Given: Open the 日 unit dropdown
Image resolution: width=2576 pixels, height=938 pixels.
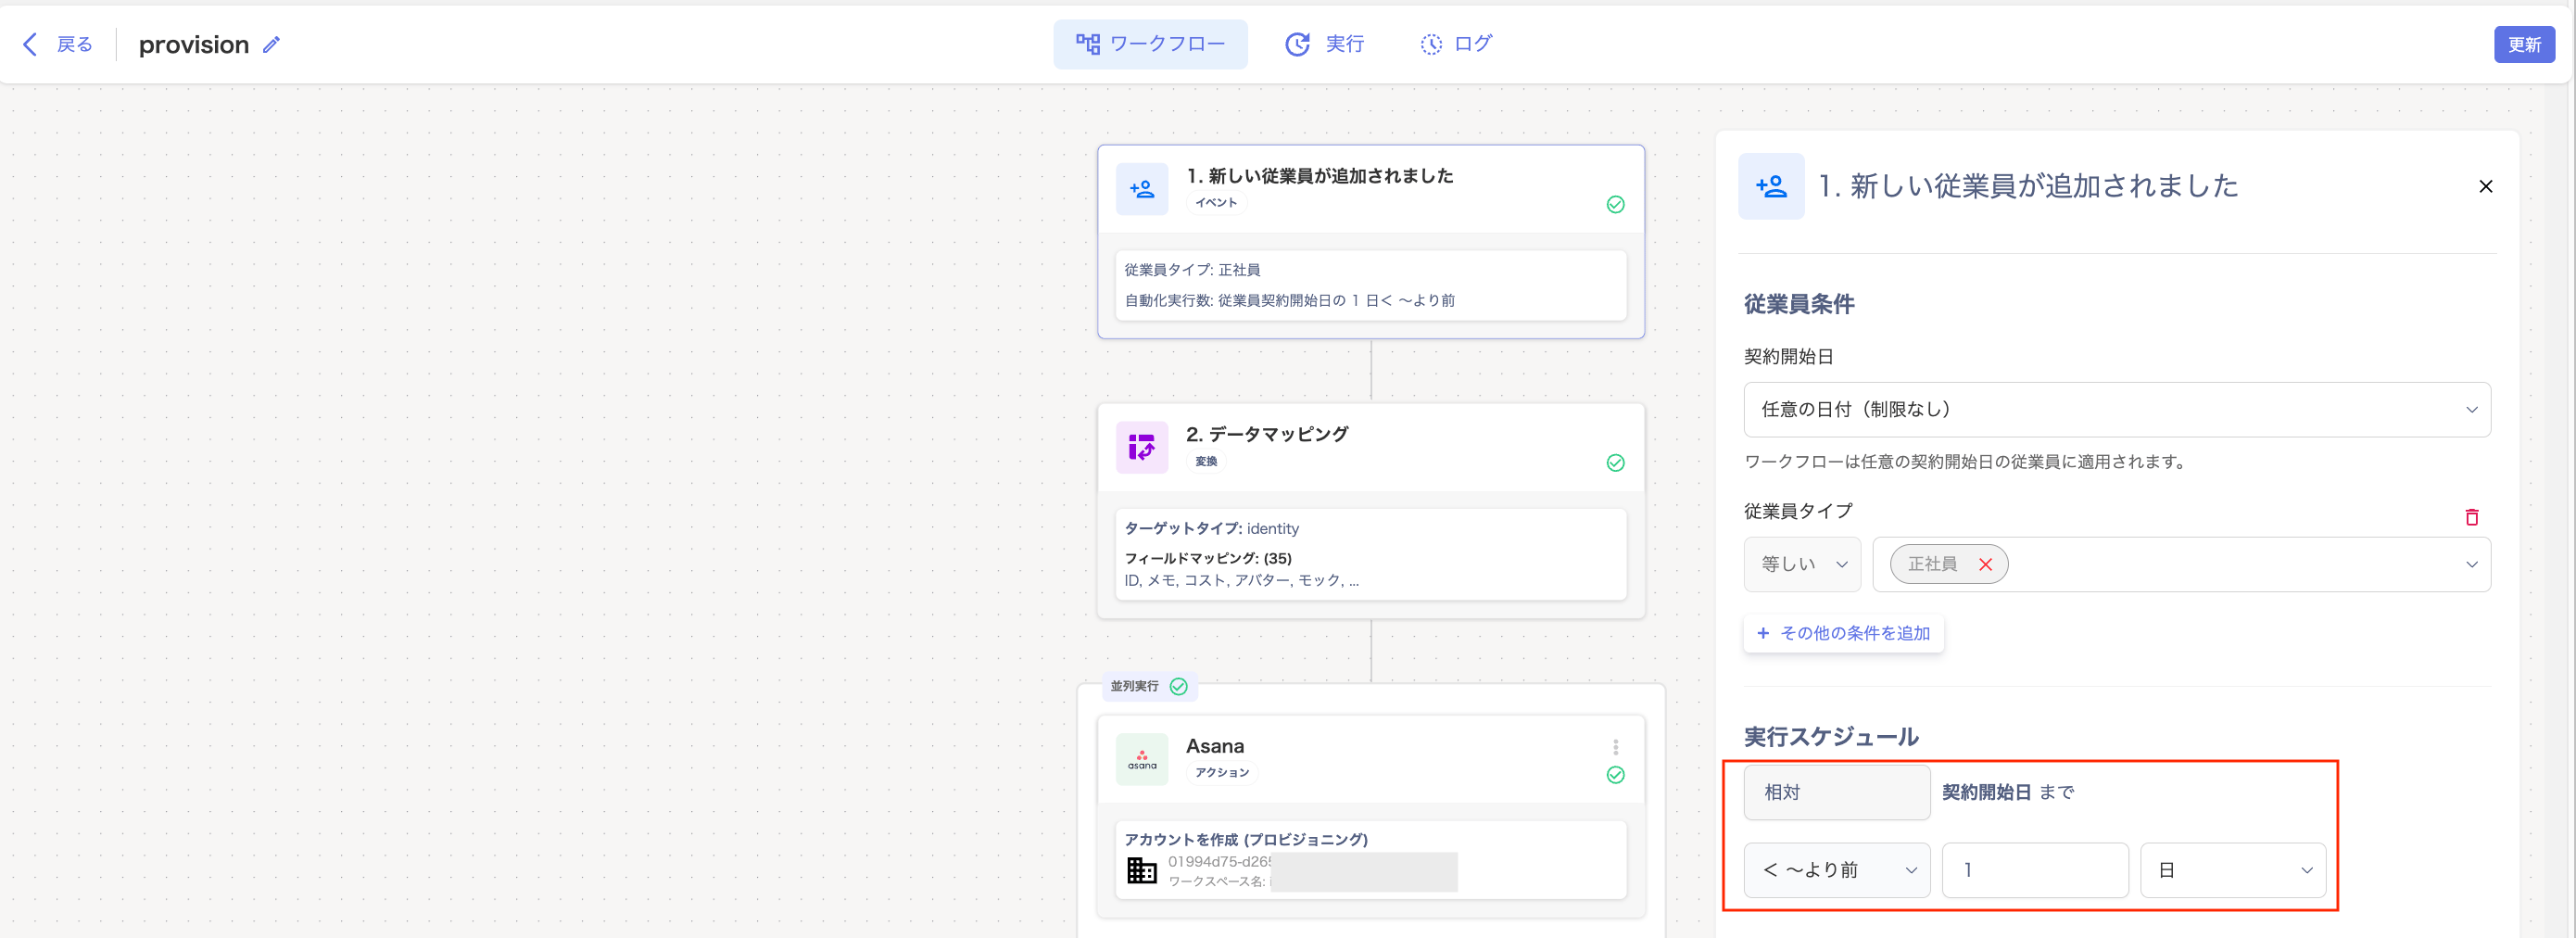Looking at the screenshot, I should tap(2232, 870).
